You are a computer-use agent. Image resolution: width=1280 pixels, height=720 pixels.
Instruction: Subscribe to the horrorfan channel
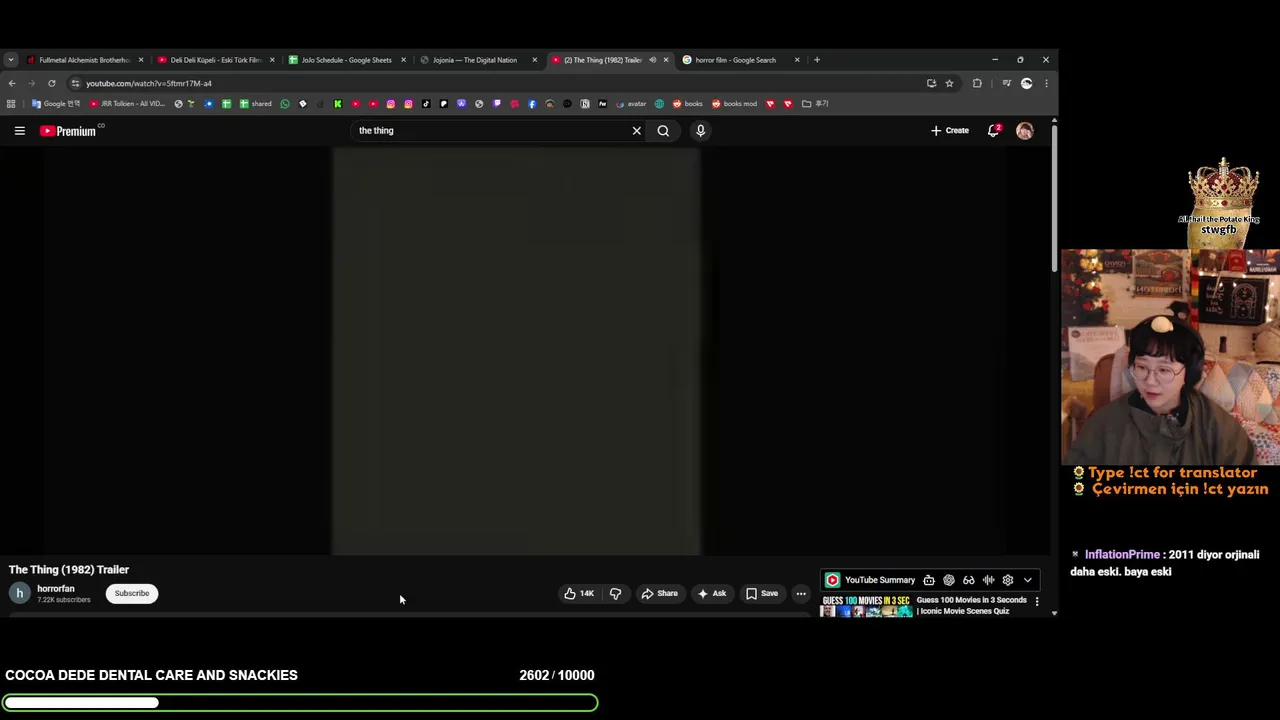(x=131, y=594)
